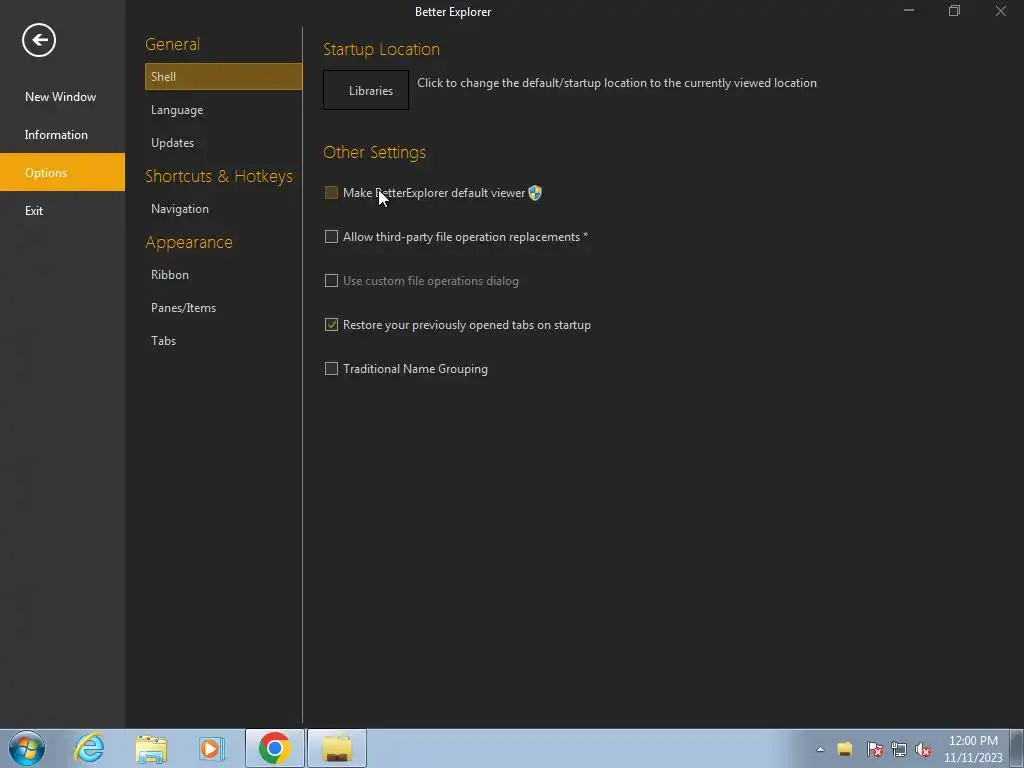Click the 'General' category heading
Image resolution: width=1024 pixels, height=768 pixels.
[x=172, y=44]
